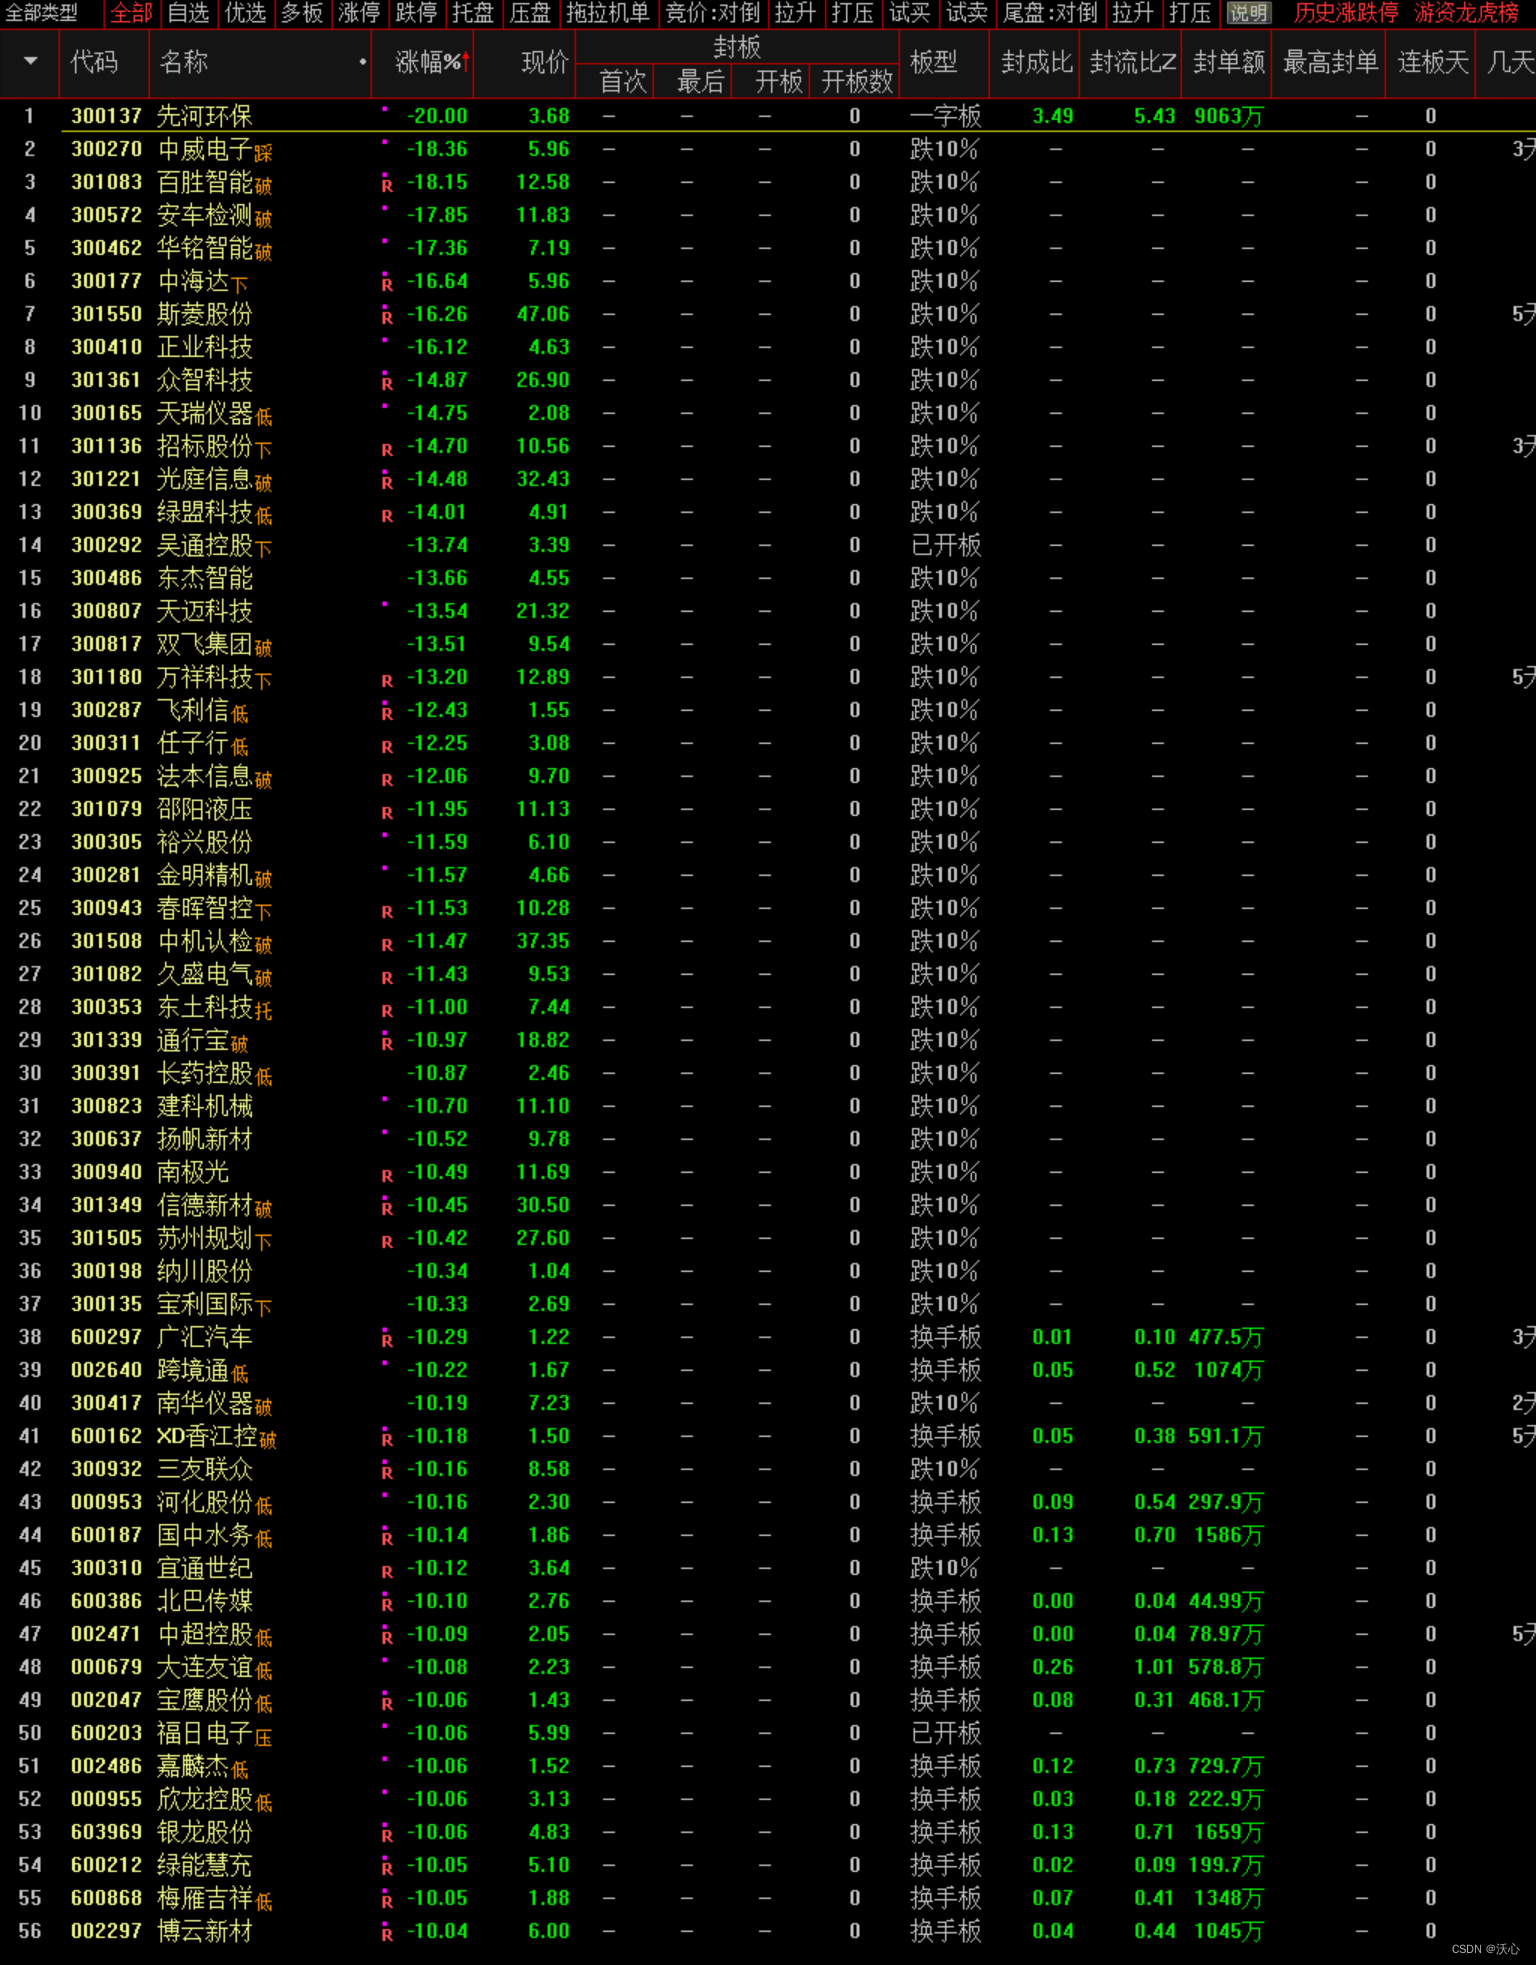
Task: Sort by the 现价 column header
Action: [545, 62]
